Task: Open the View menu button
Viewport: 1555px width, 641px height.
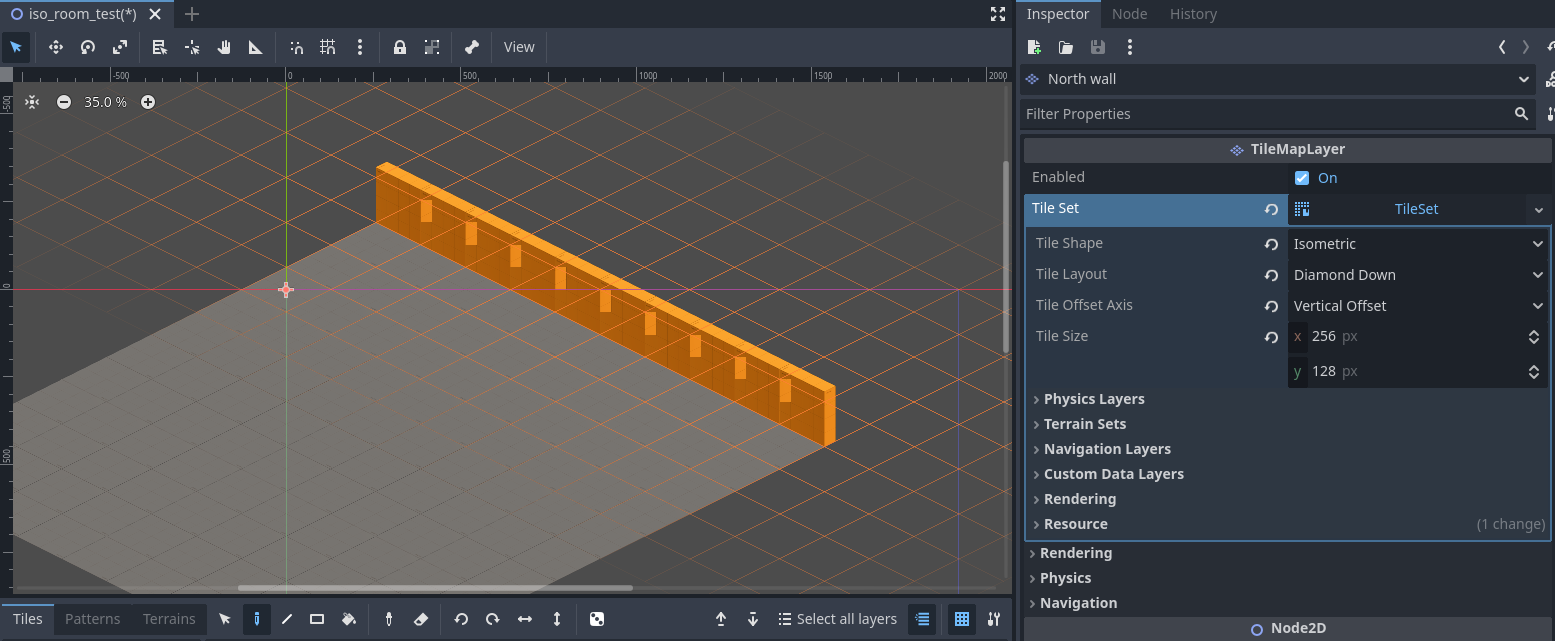Action: pos(519,47)
